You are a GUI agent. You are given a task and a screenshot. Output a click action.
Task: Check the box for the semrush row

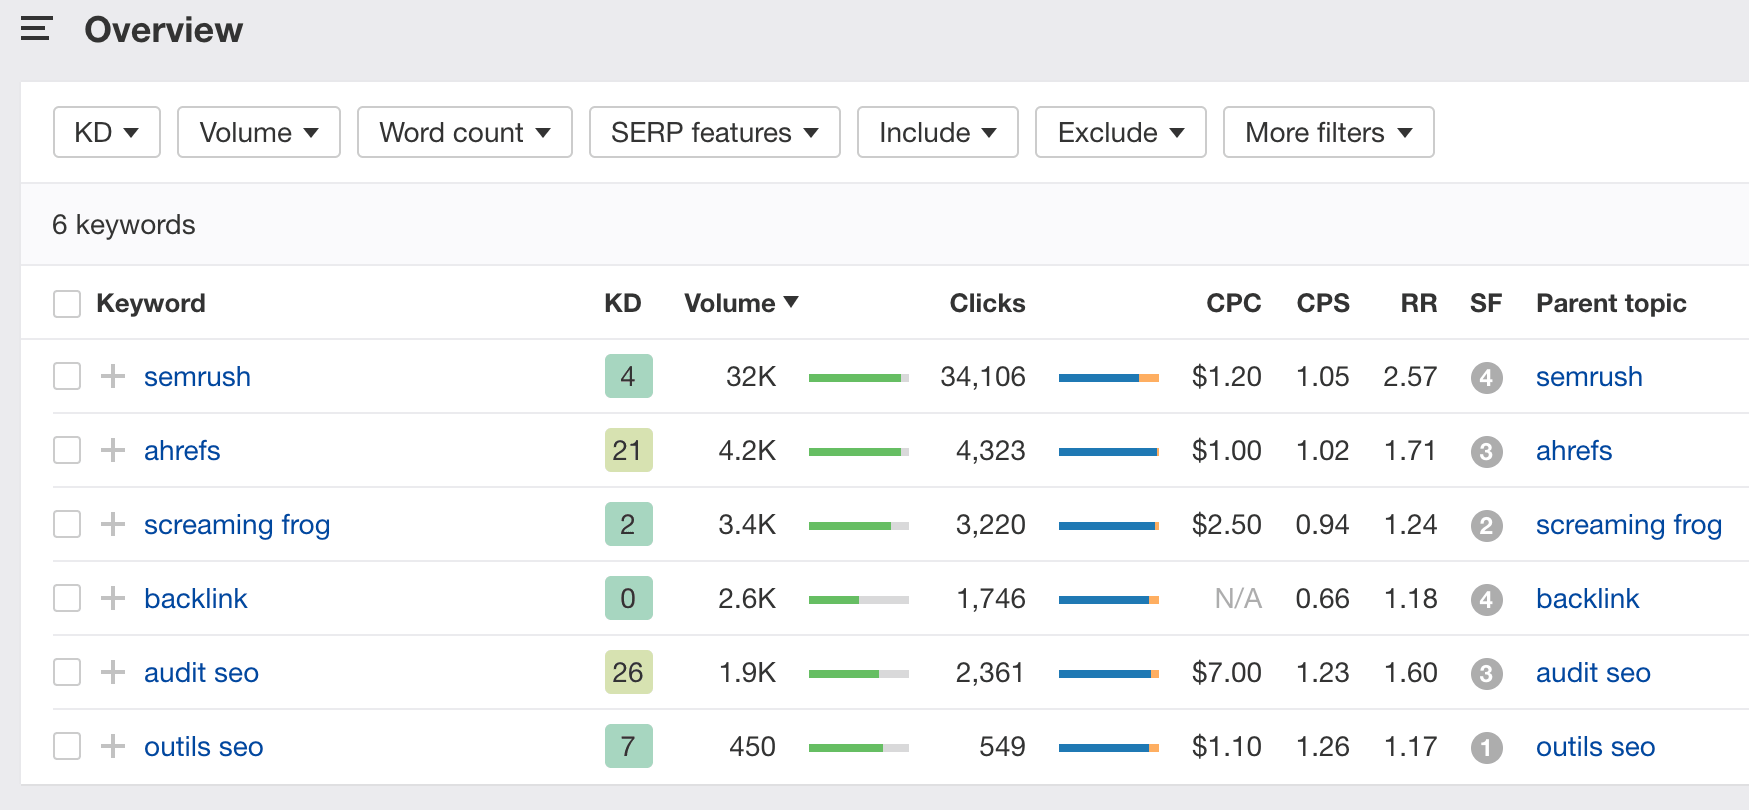(x=67, y=376)
